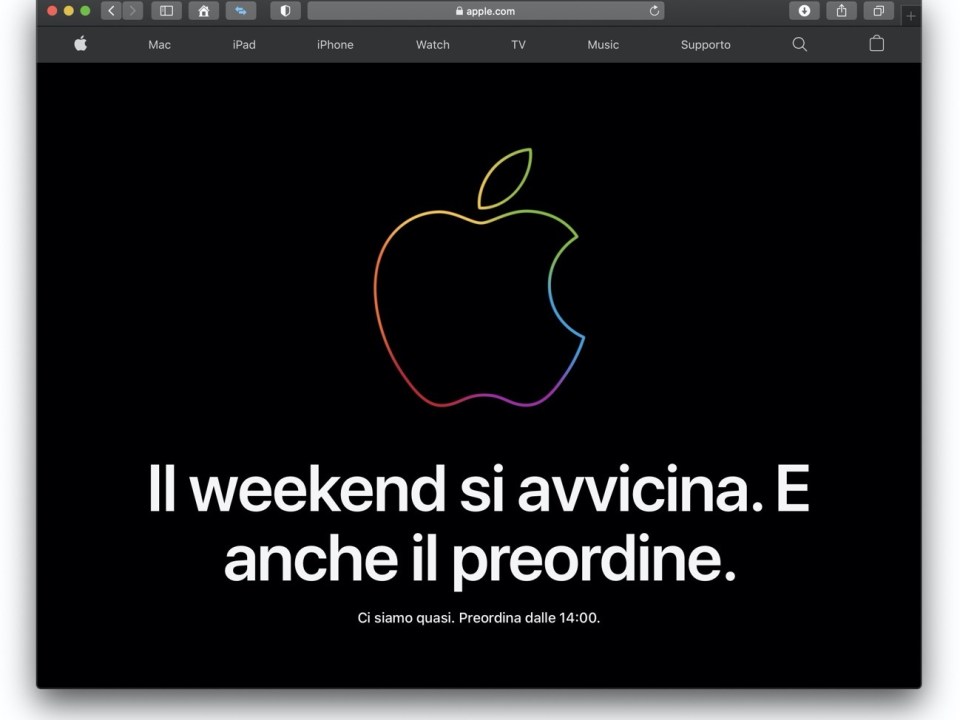Screen dimensions: 960x720
Task: Minimize the Safari window
Action: click(x=69, y=10)
